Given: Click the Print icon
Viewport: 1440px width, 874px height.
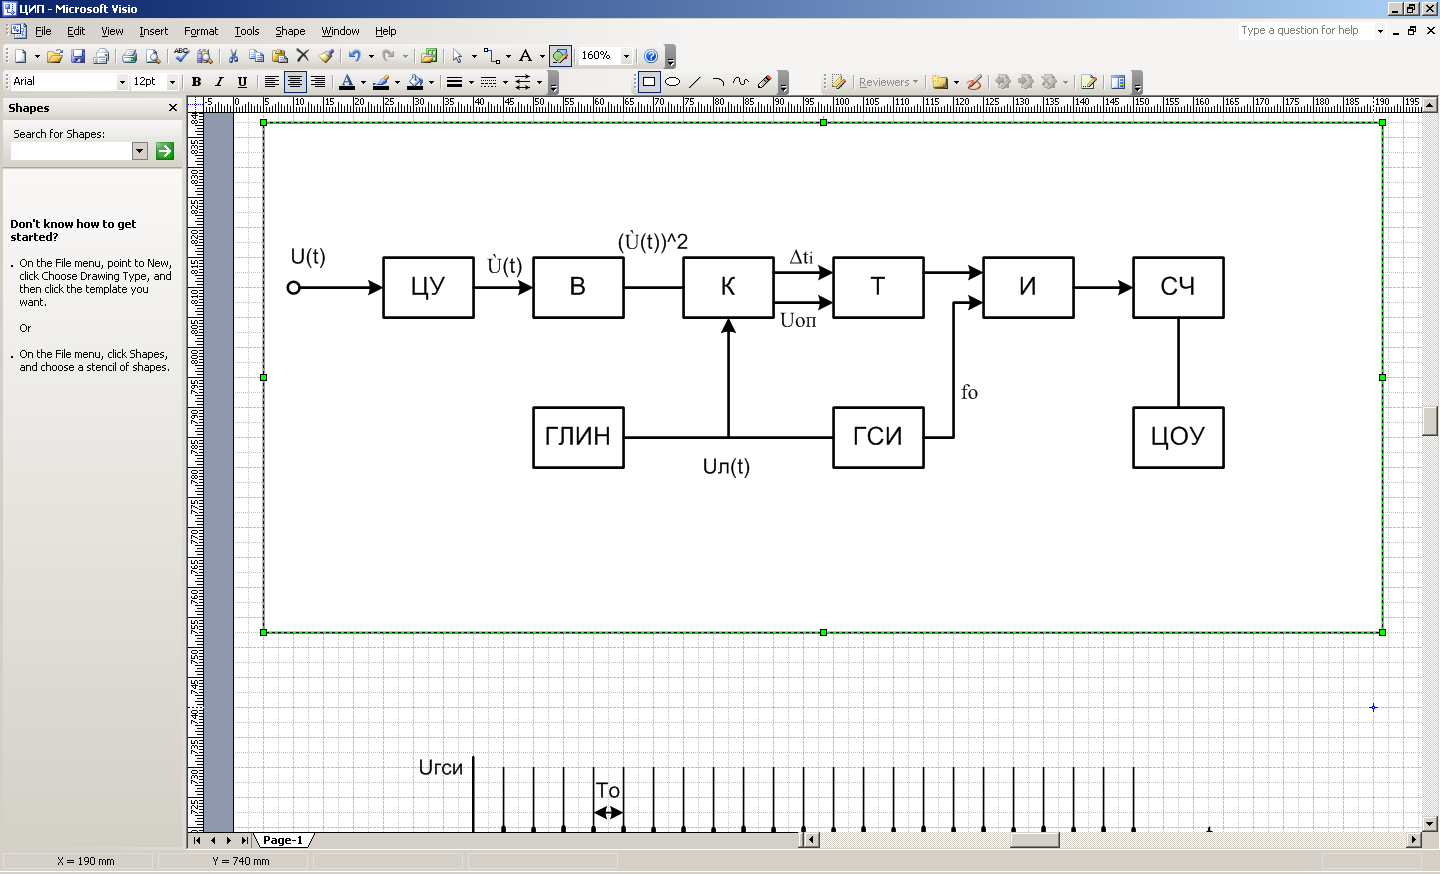Looking at the screenshot, I should pyautogui.click(x=129, y=56).
